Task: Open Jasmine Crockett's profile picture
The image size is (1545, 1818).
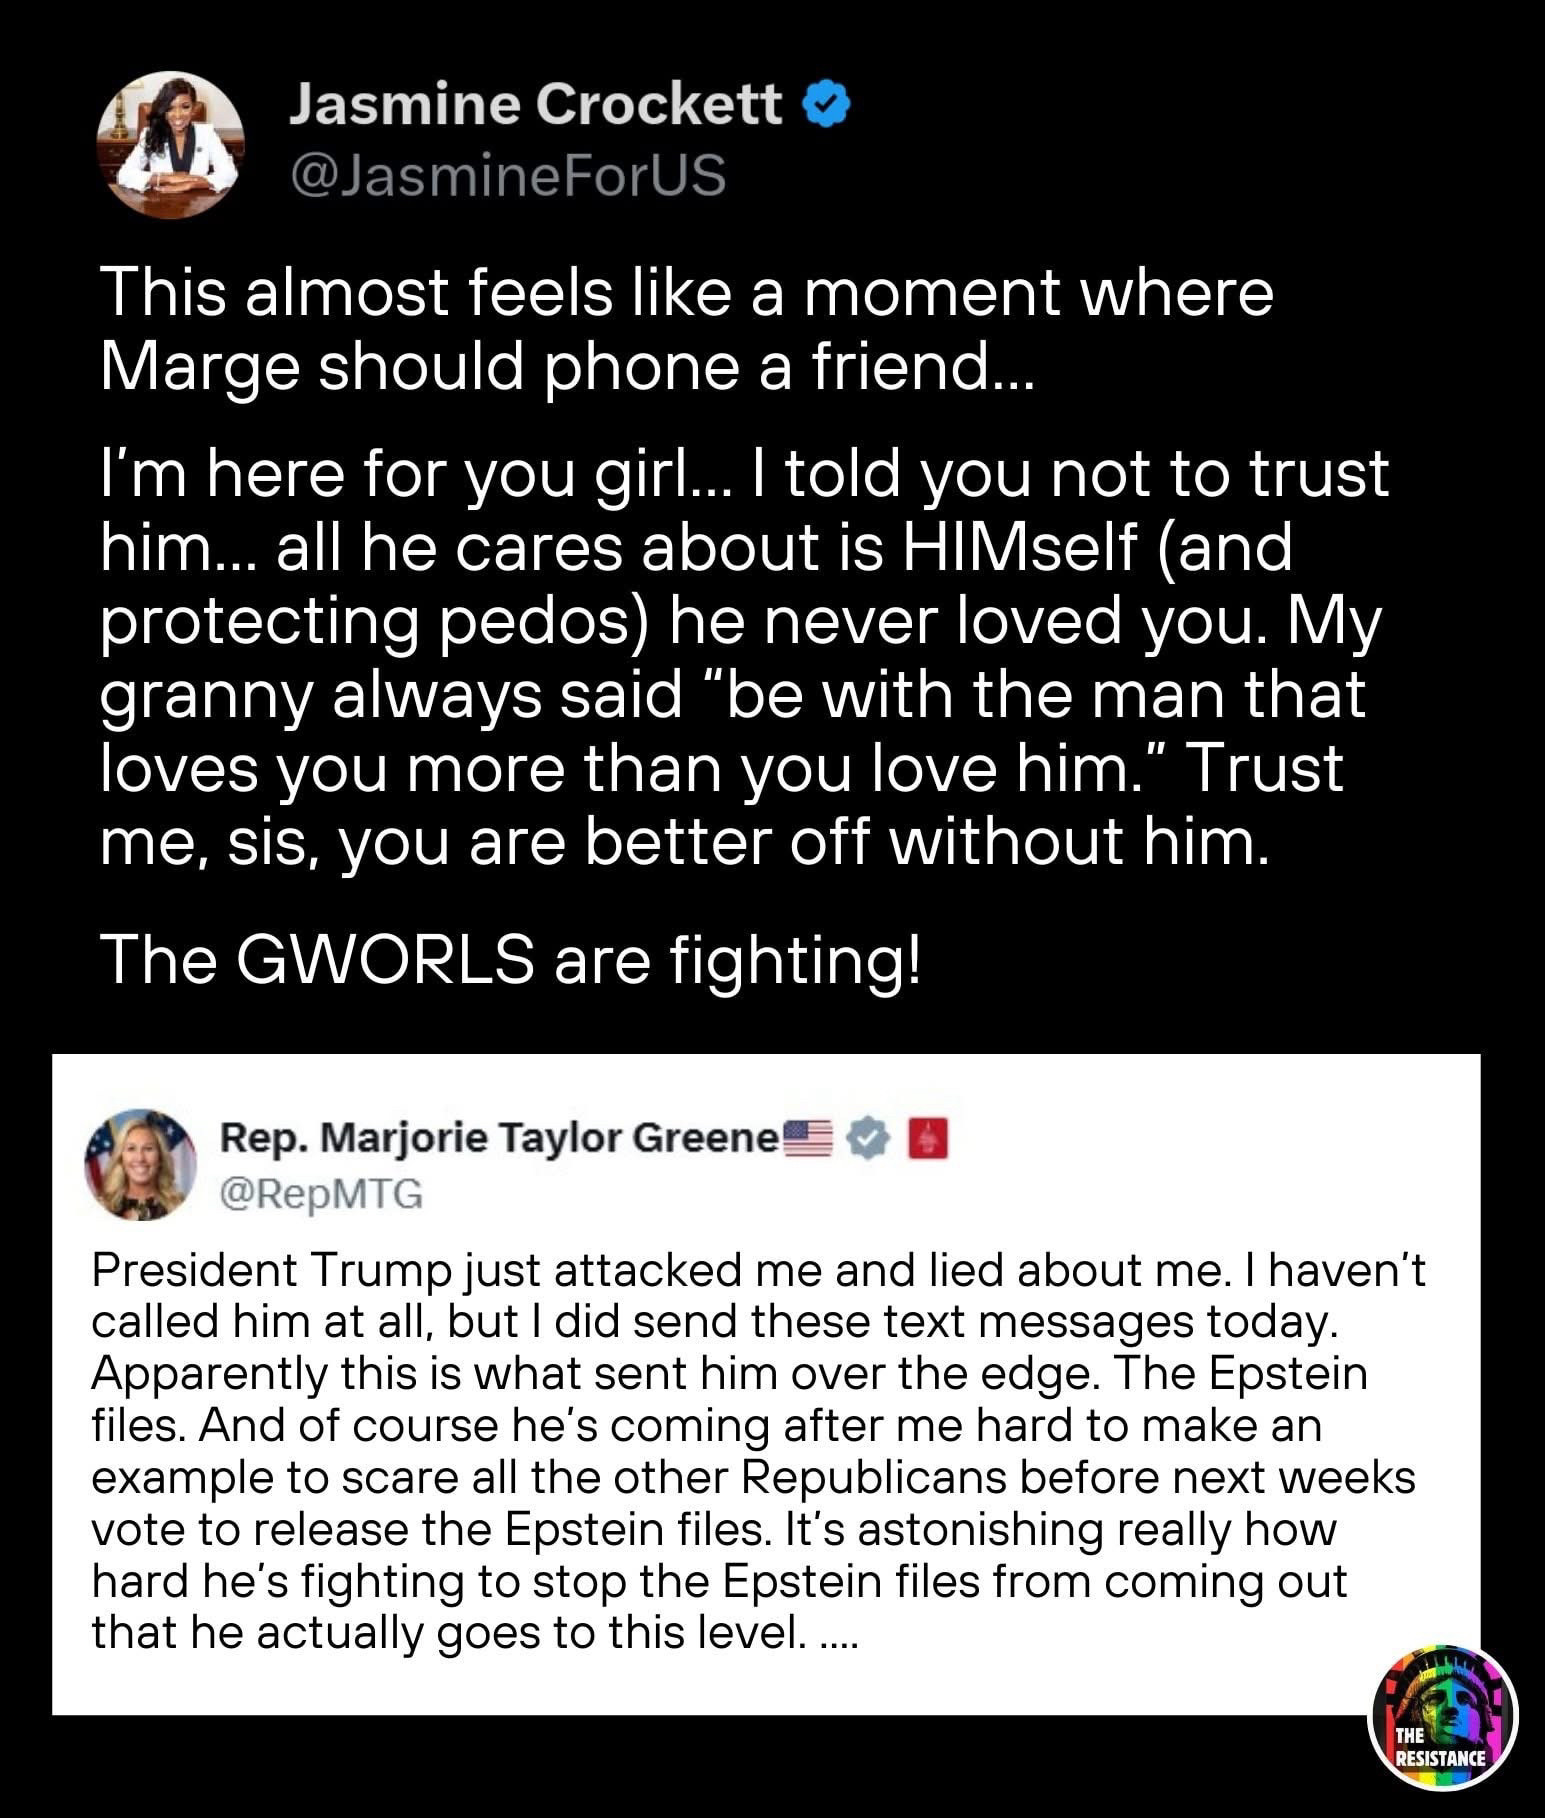Action: click(x=170, y=144)
